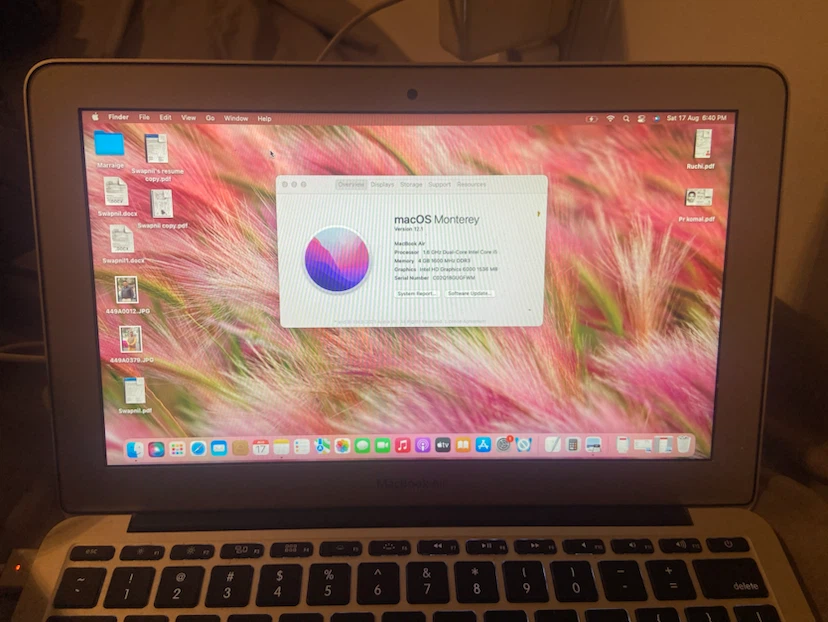Select Pr komal.pdf file on desktop
Image resolution: width=828 pixels, height=622 pixels.
698,205
